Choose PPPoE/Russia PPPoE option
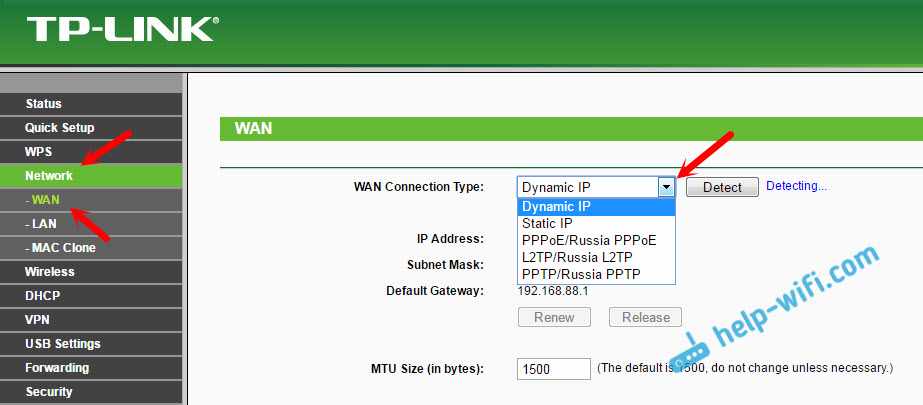923x405 pixels. (596, 241)
